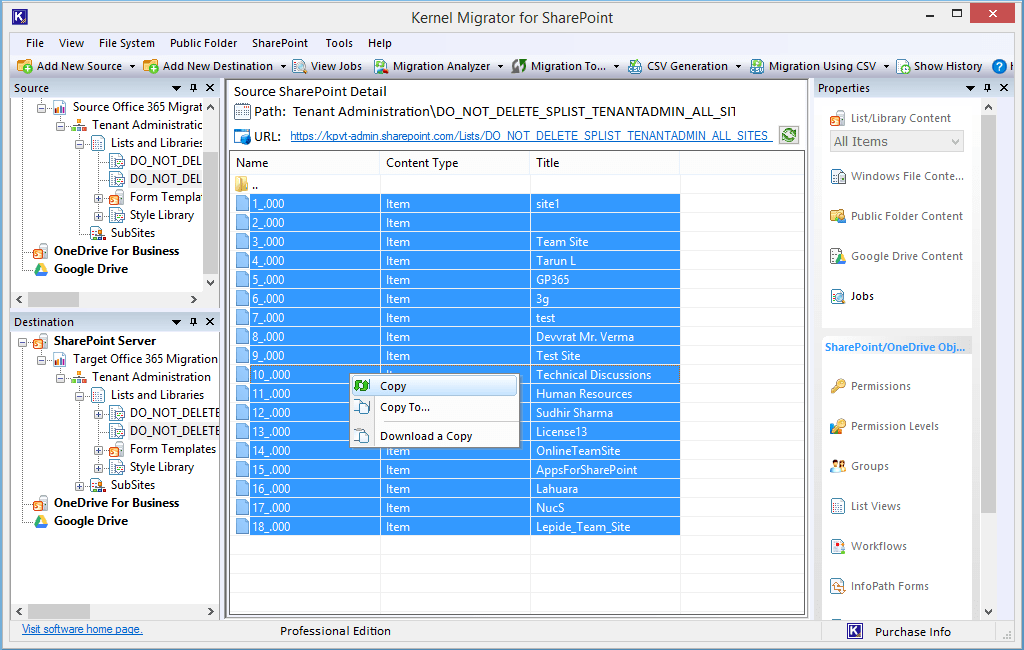Viewport: 1024px width, 650px height.
Task: Sort the list by the Name column
Action: coord(304,163)
